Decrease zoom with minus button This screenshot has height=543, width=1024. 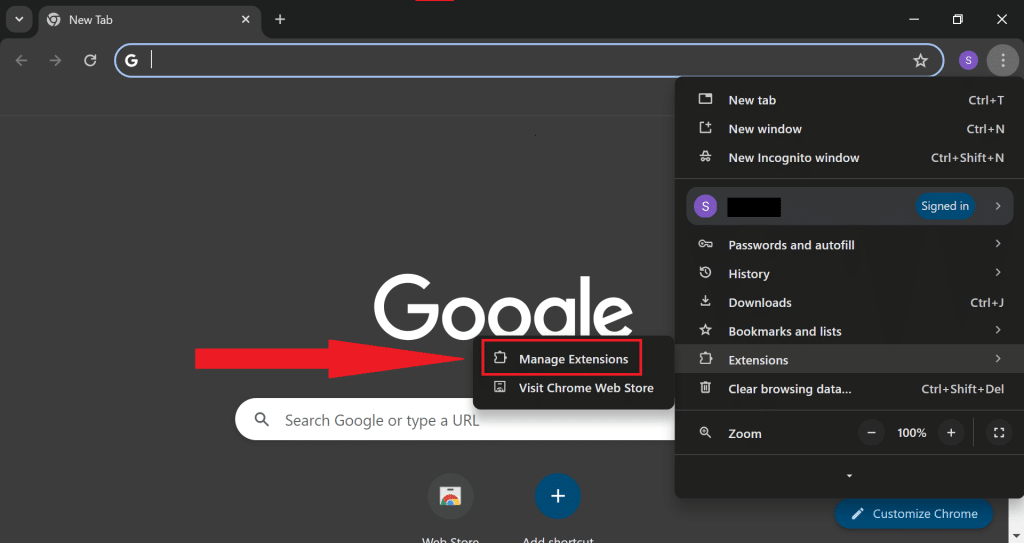872,433
